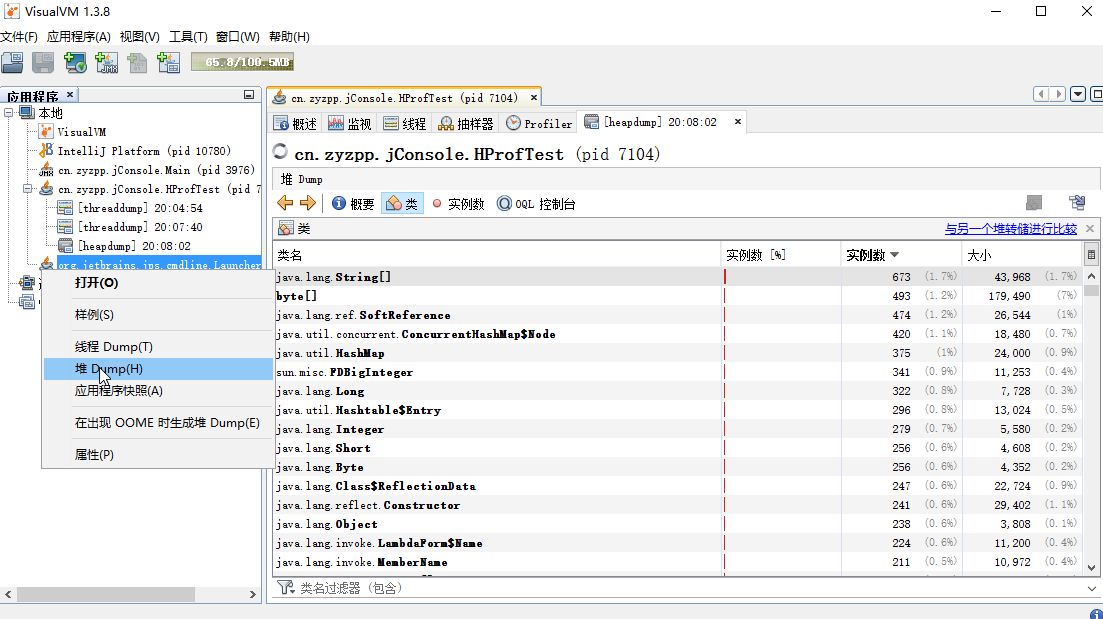Click the add remote host toolbar icon
The height and width of the screenshot is (619, 1103).
[75, 62]
